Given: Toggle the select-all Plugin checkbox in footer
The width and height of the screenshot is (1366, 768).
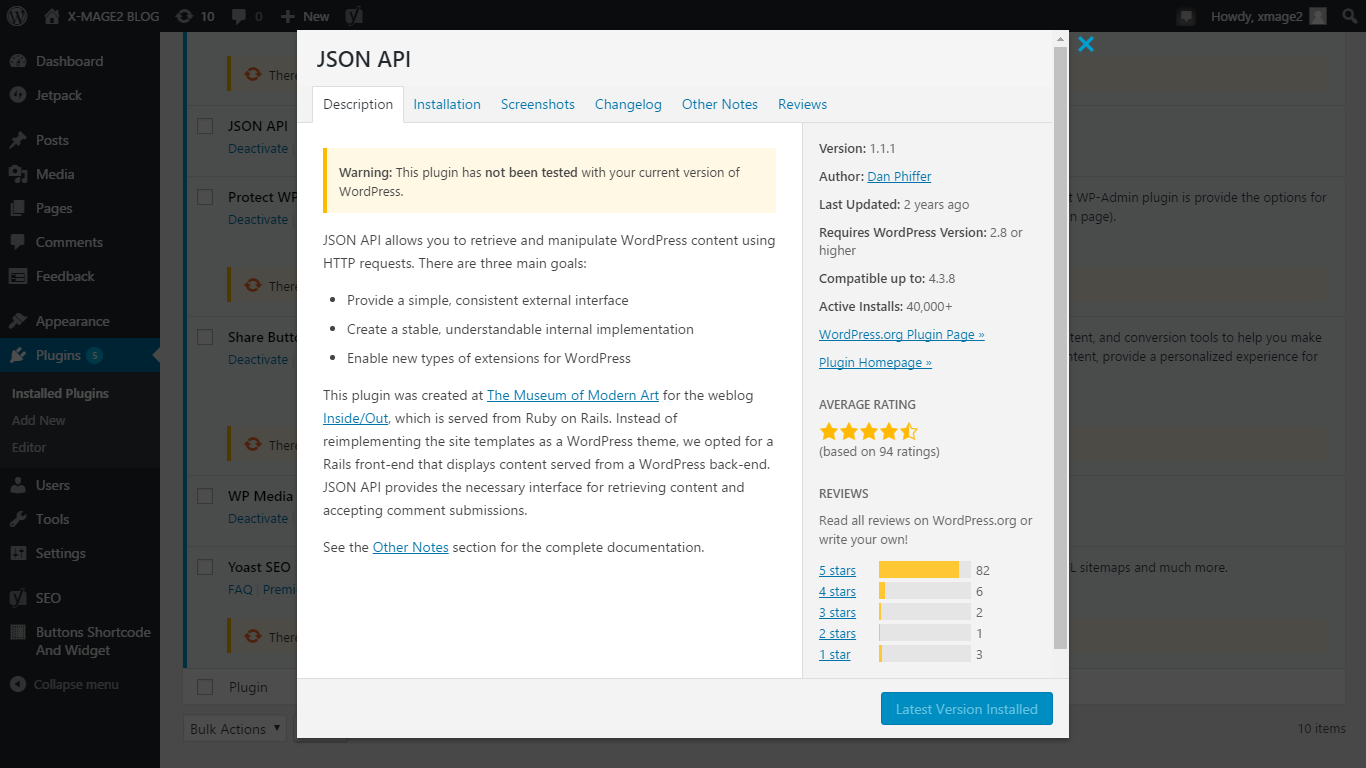Looking at the screenshot, I should (x=205, y=687).
